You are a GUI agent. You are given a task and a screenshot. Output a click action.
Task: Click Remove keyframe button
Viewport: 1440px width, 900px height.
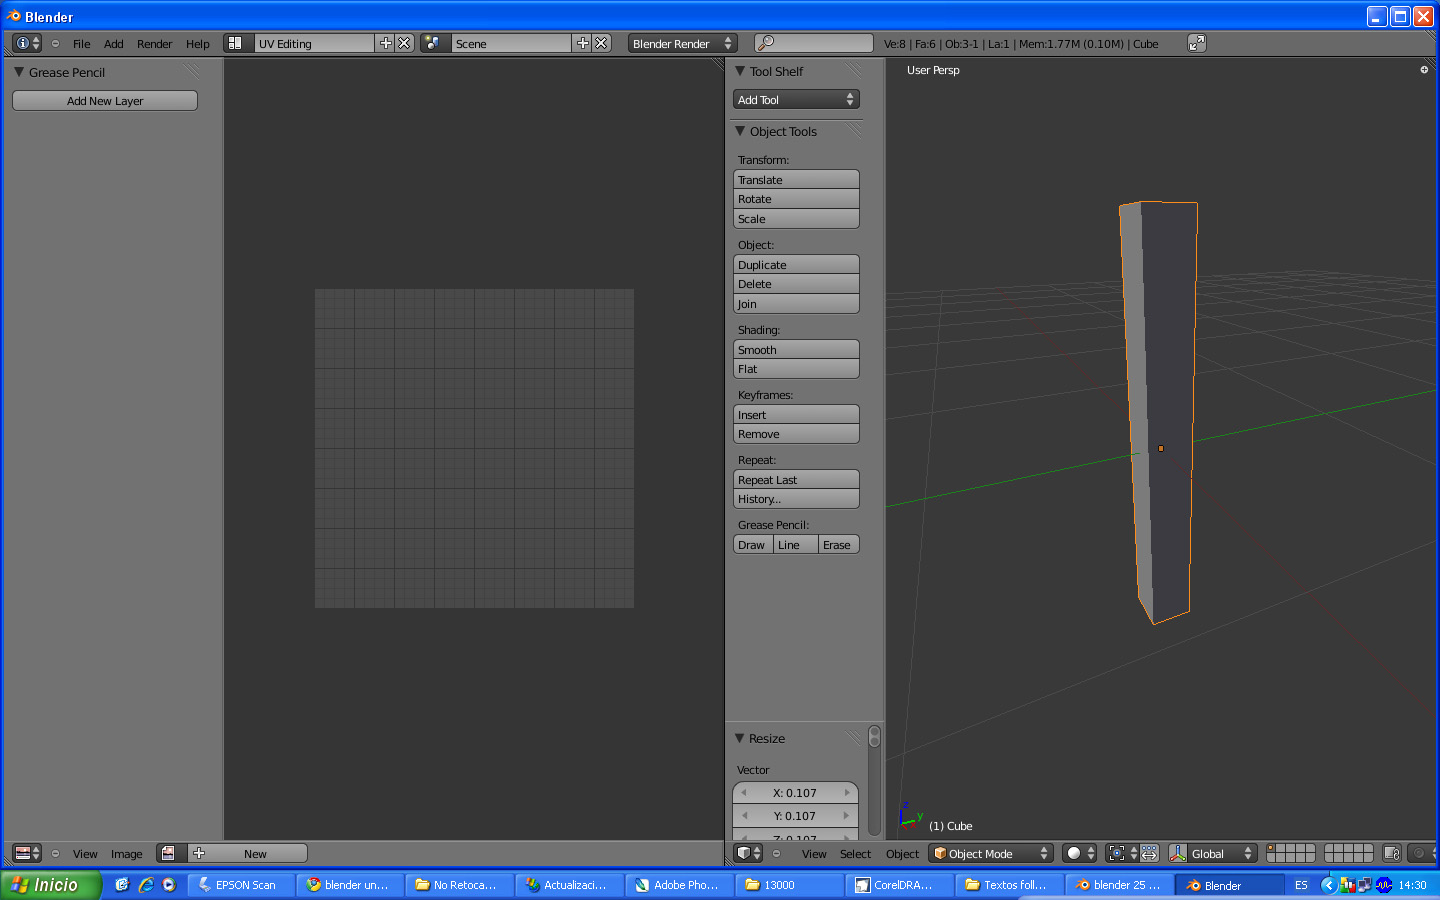click(796, 434)
